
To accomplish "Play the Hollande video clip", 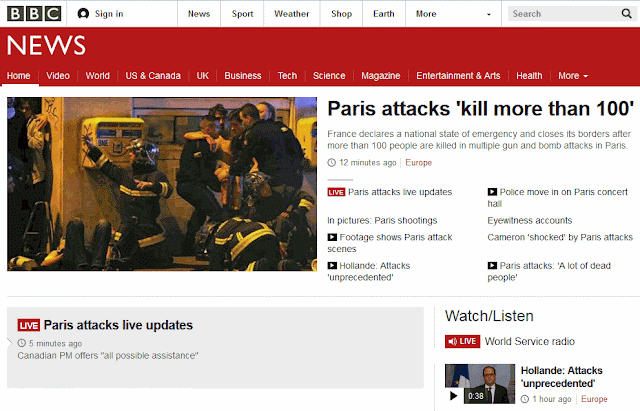I will tap(453, 396).
